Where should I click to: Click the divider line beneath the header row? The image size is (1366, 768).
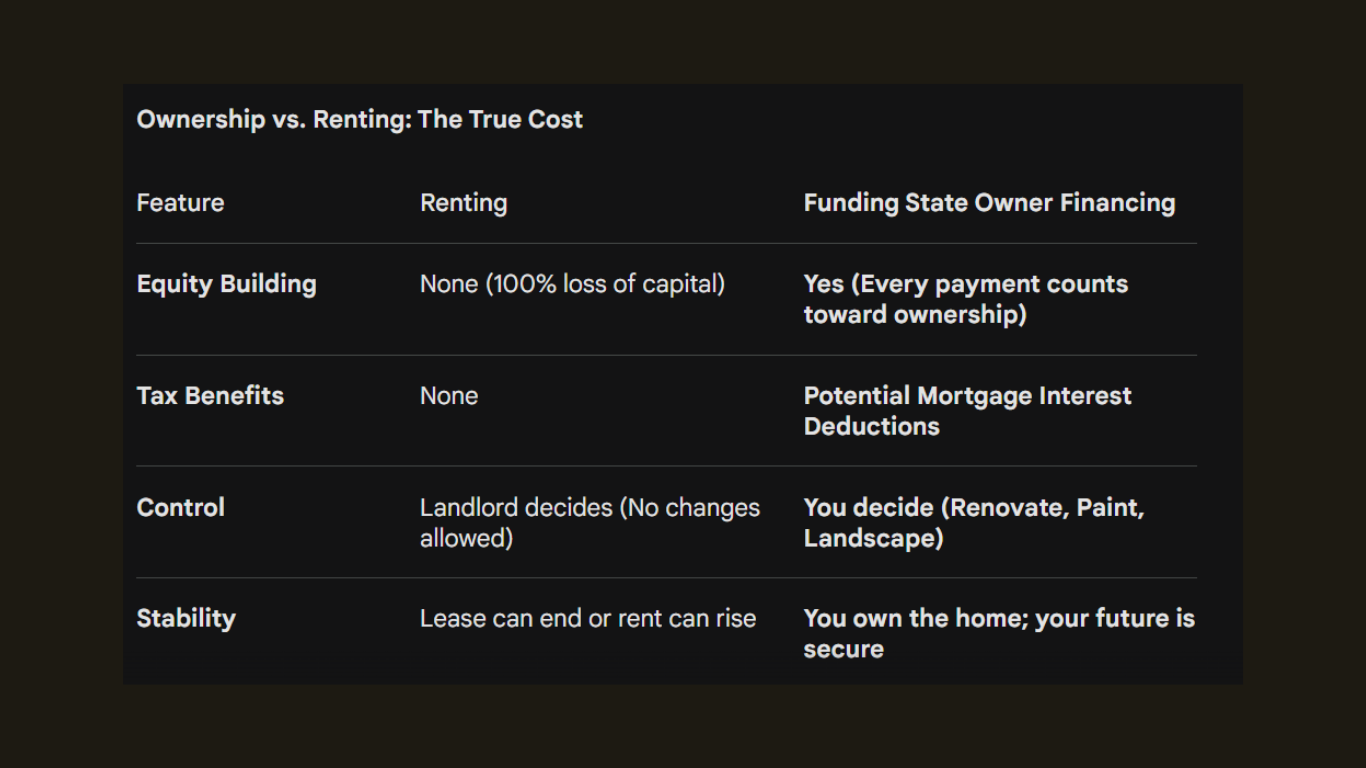666,243
